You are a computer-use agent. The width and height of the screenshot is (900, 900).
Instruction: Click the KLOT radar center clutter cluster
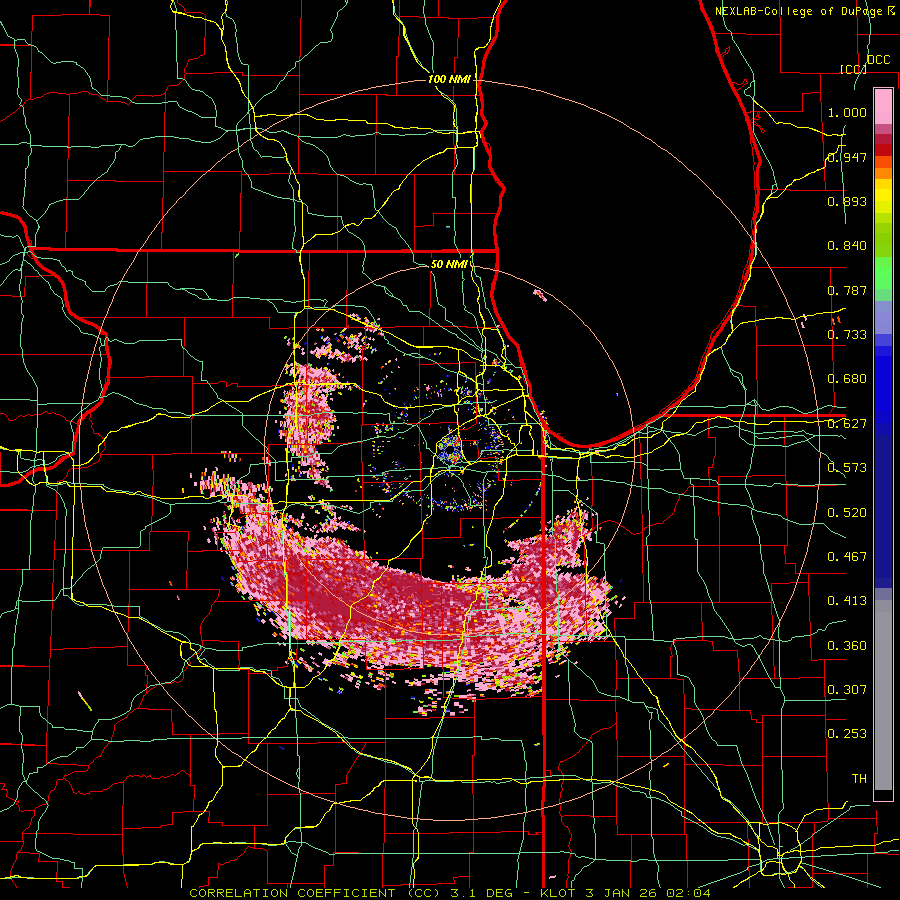pyautogui.click(x=449, y=450)
